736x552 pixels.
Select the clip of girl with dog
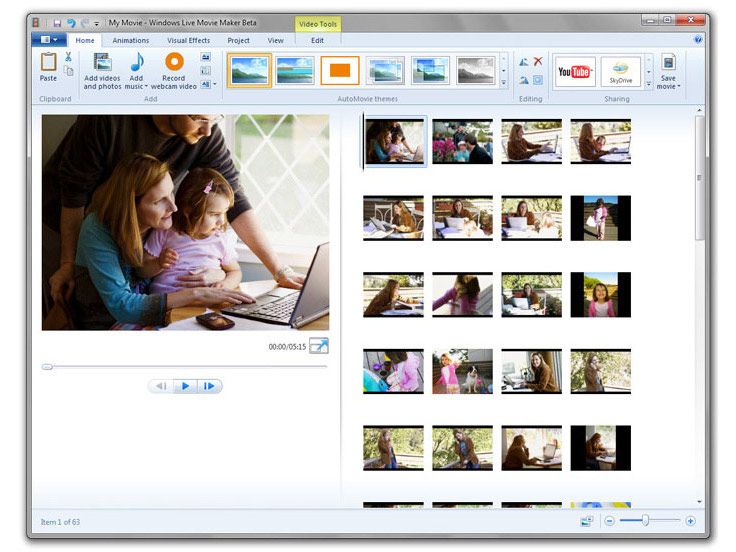[462, 371]
